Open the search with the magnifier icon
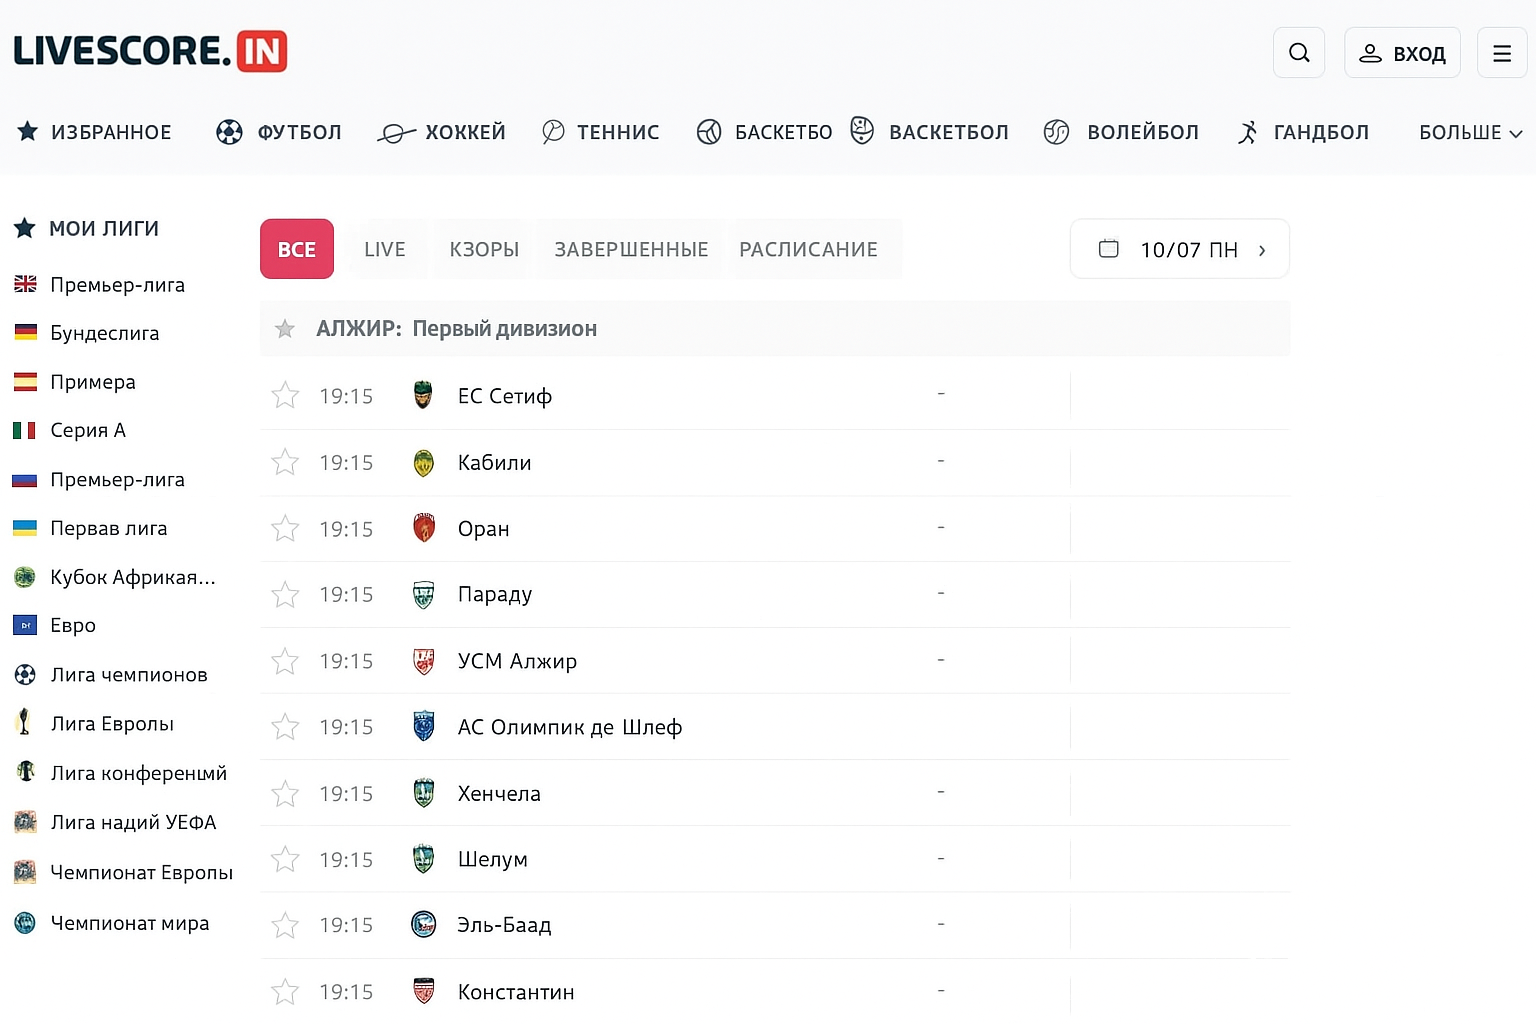This screenshot has width=1536, height=1024. coord(1298,52)
